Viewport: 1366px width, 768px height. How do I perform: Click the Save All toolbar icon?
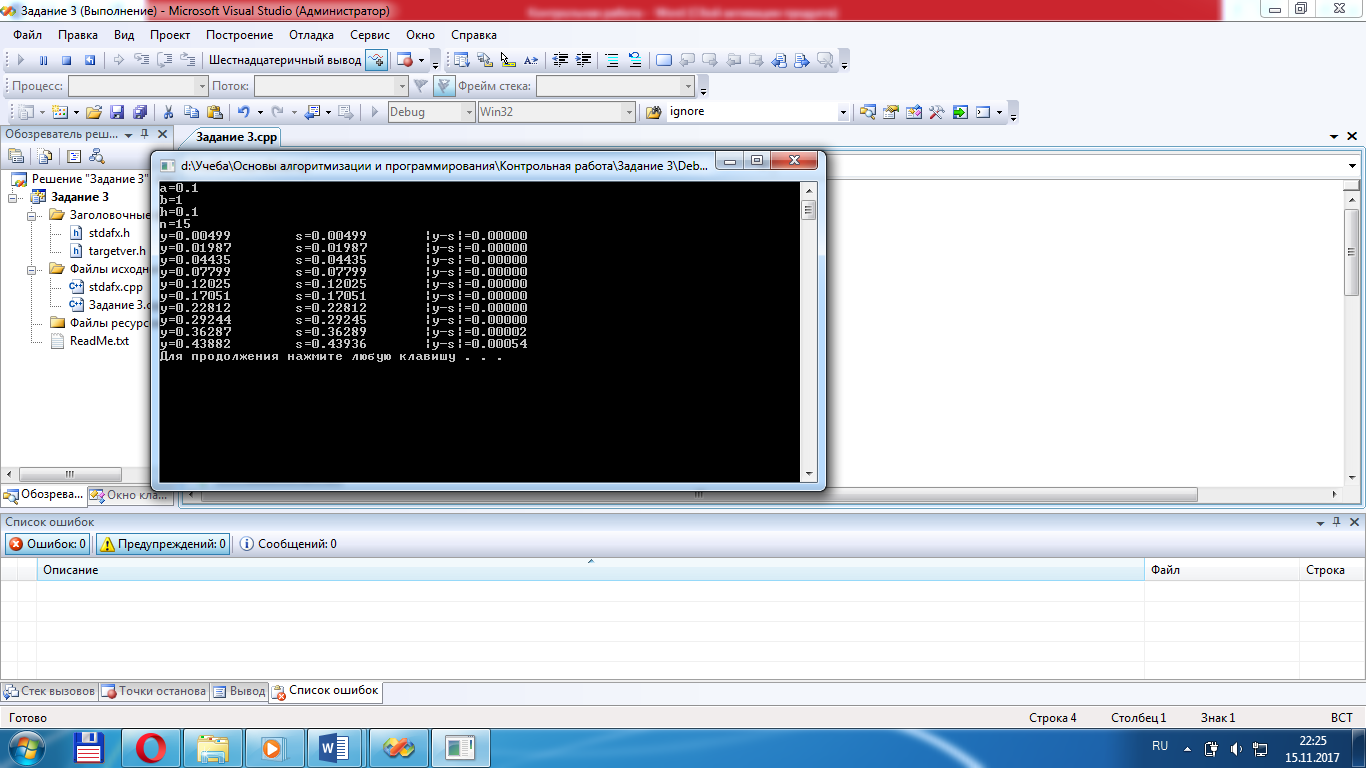pos(140,112)
